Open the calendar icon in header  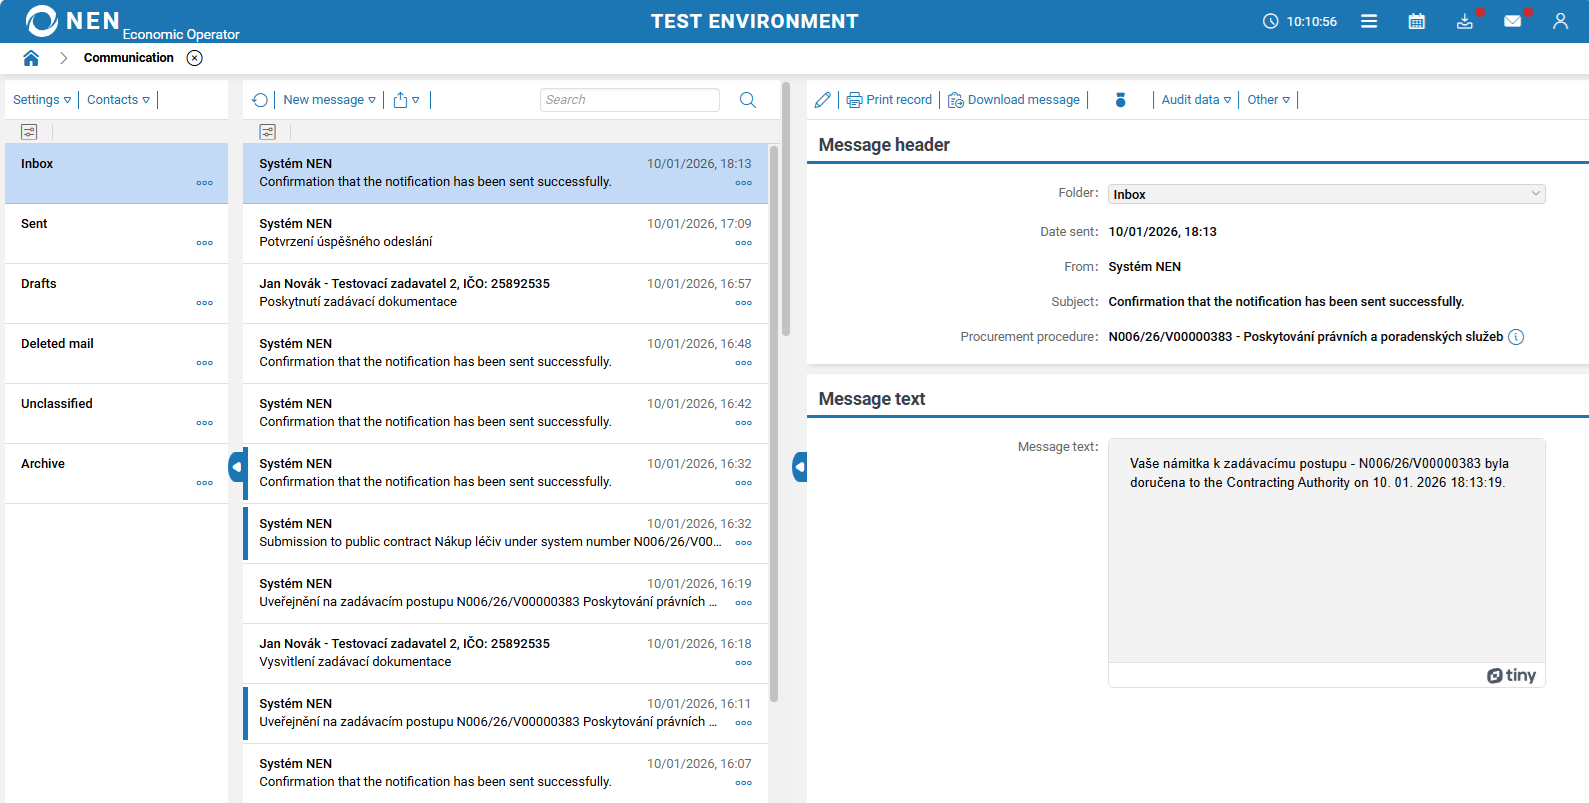point(1416,21)
